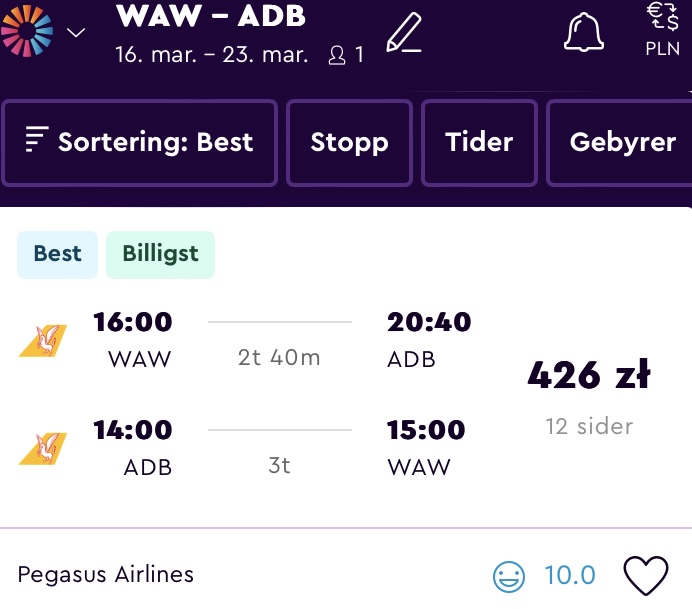Click the outbound Pegasus airline logo

[43, 340]
